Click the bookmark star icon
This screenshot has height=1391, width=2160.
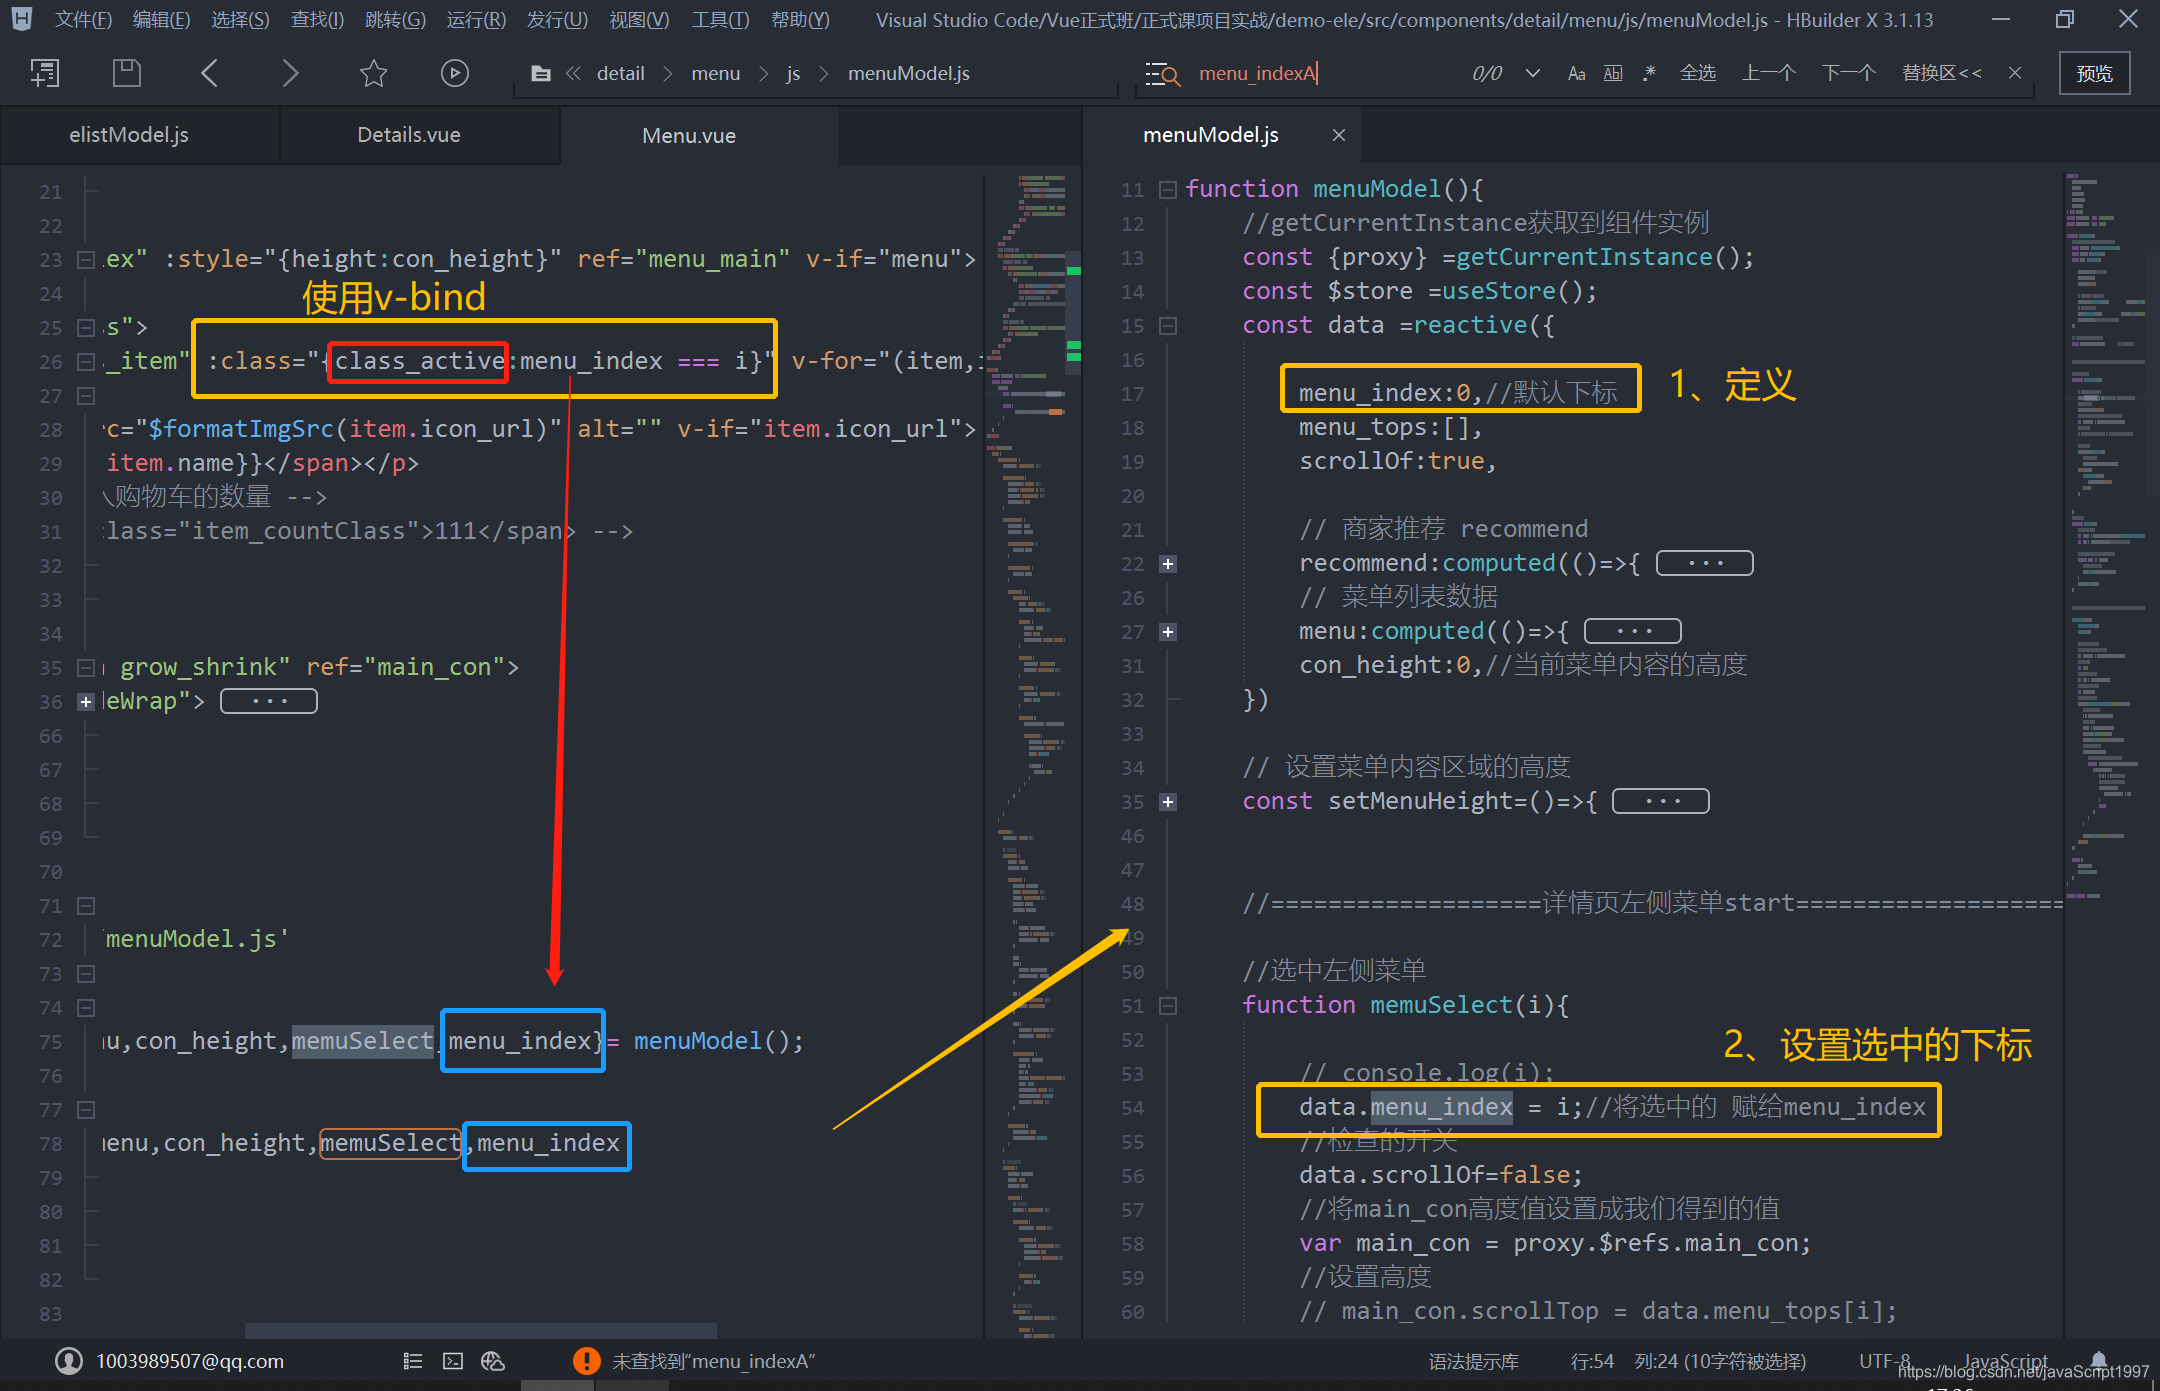click(373, 73)
